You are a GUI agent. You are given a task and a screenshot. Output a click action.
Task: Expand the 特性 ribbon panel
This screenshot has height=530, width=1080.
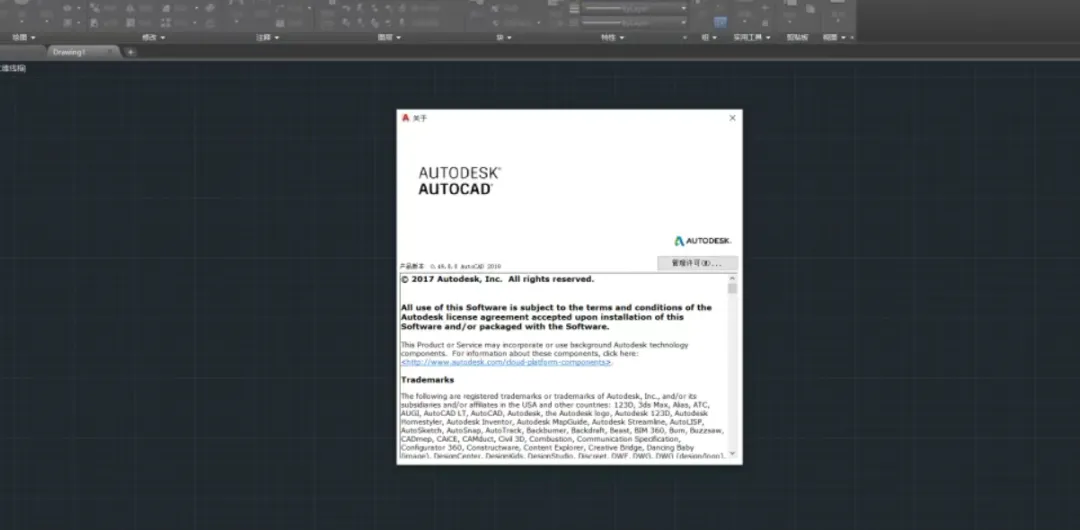tap(612, 37)
